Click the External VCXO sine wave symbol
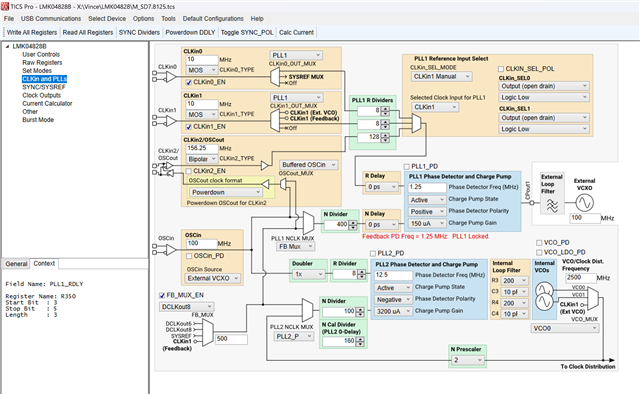640x394 pixels. point(584,203)
